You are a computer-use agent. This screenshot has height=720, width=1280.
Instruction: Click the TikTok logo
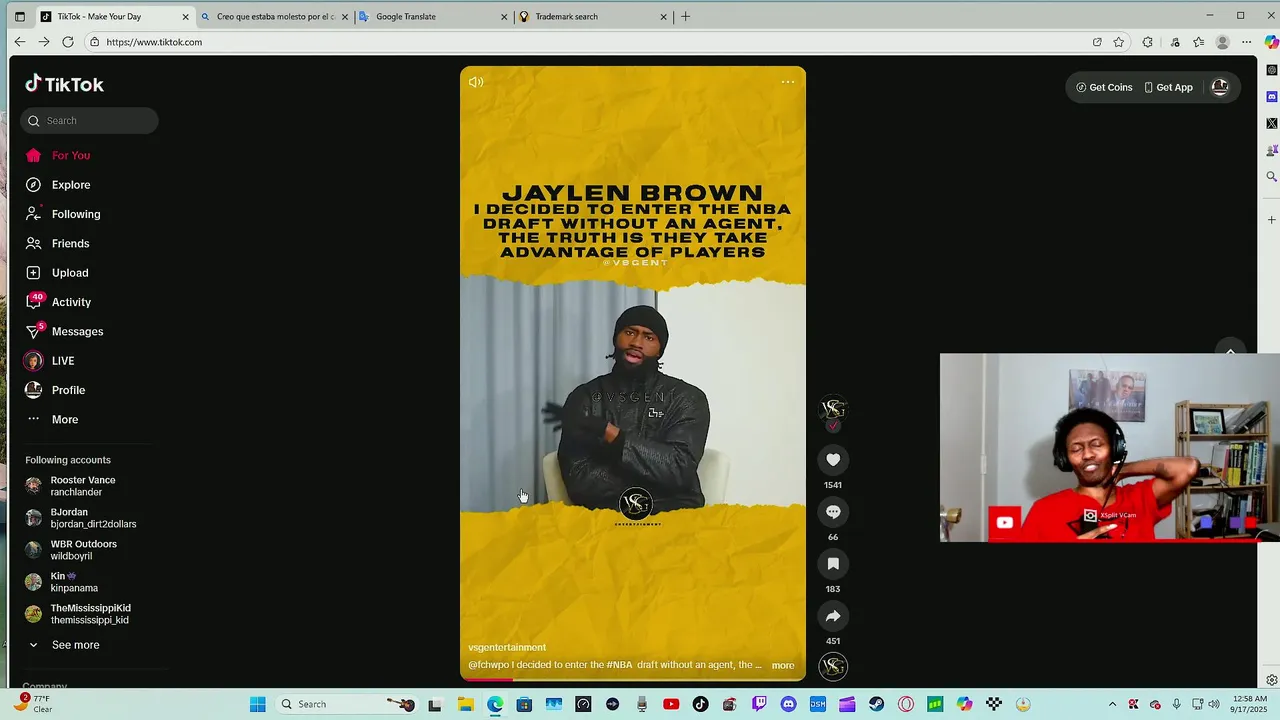point(64,84)
